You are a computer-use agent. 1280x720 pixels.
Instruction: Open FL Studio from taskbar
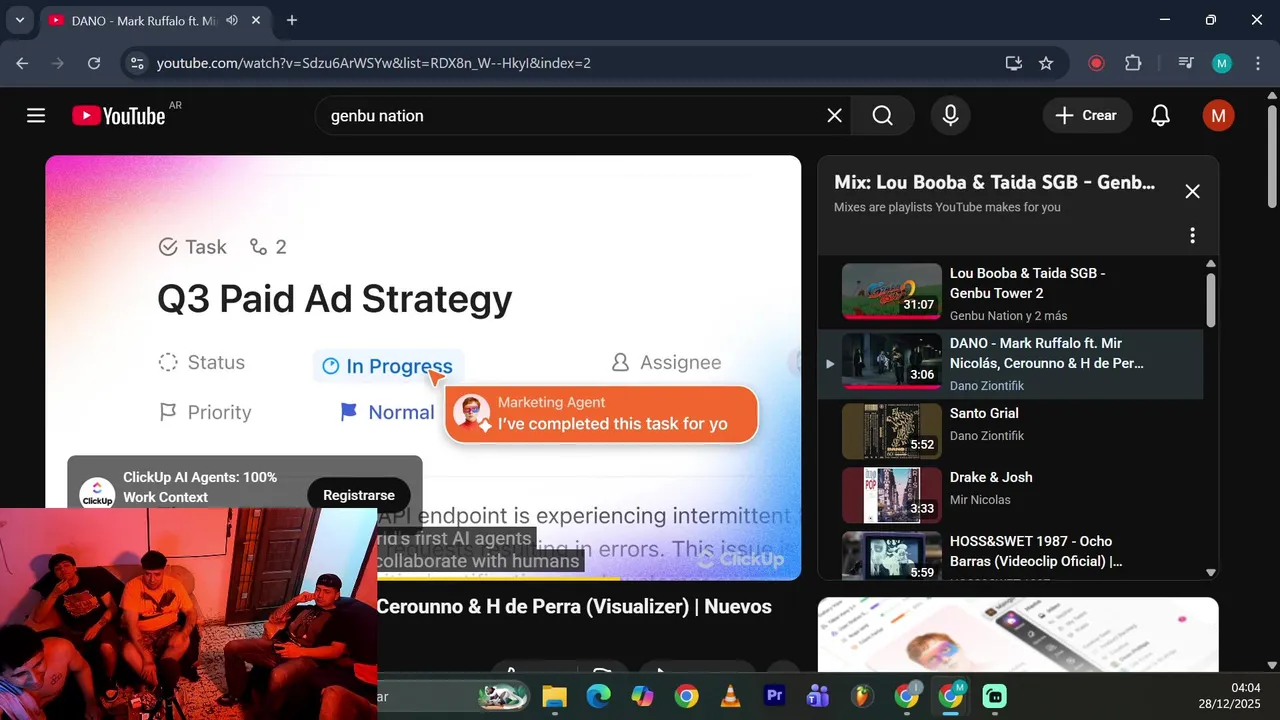(x=862, y=696)
